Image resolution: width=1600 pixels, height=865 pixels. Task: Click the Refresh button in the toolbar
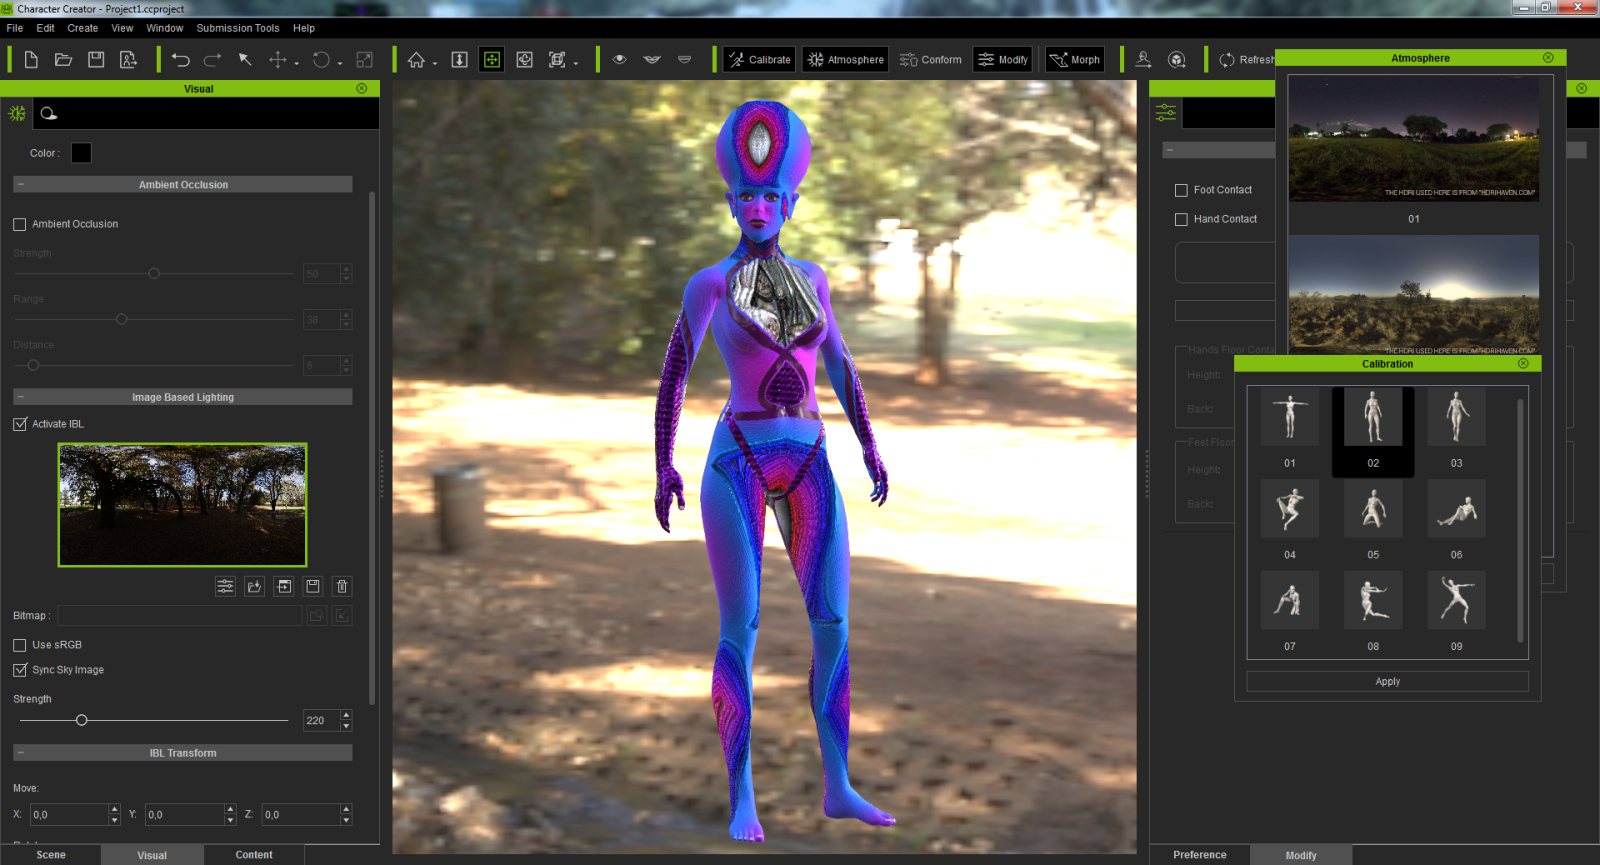[1246, 60]
